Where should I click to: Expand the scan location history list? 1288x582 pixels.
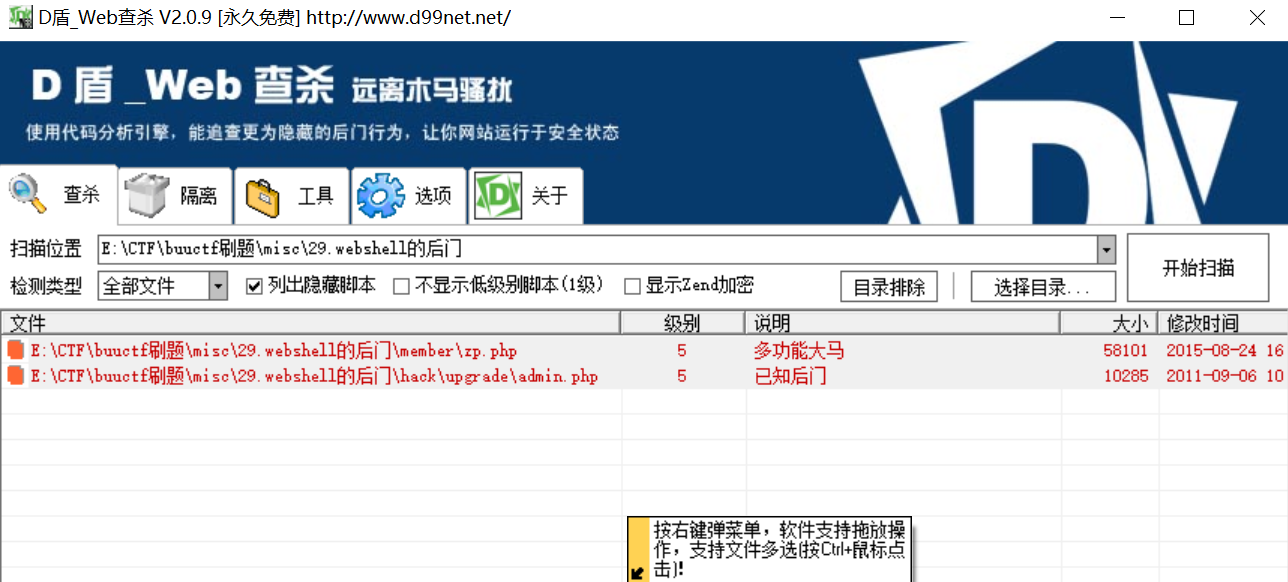click(x=1106, y=249)
